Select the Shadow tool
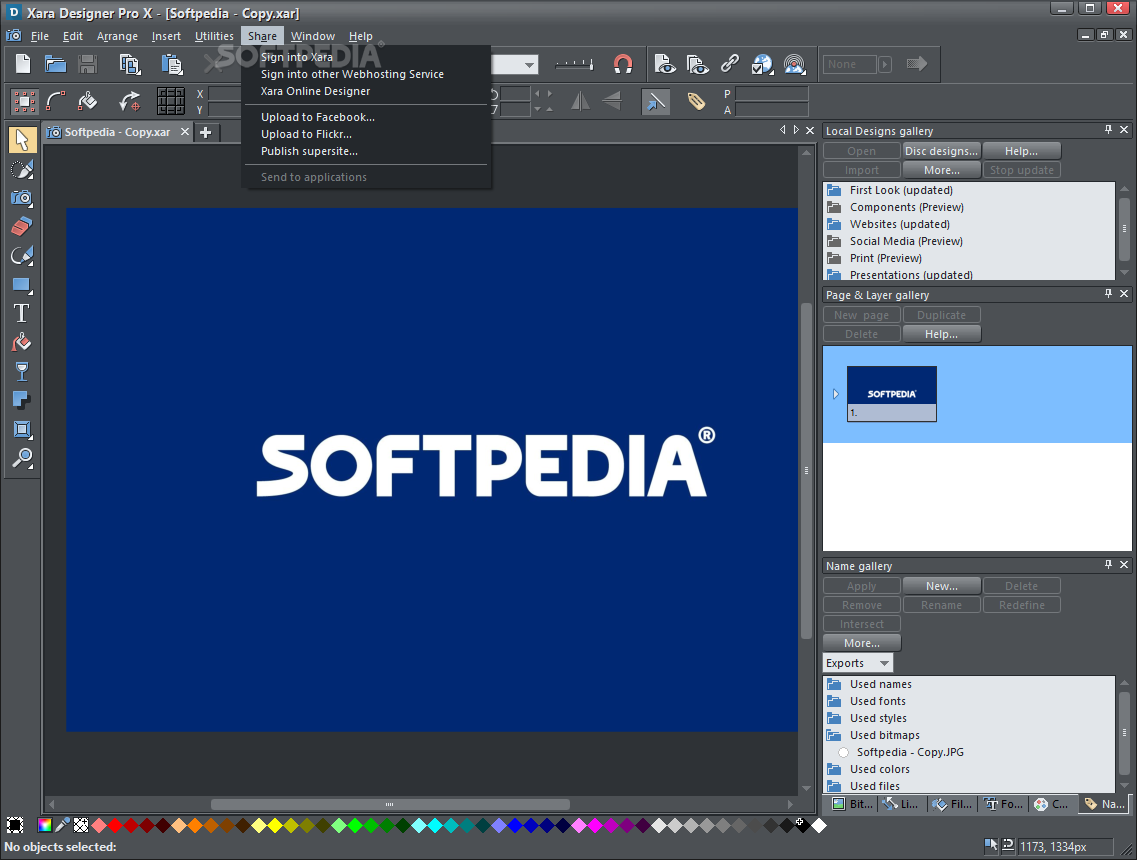The image size is (1137, 860). (x=22, y=400)
